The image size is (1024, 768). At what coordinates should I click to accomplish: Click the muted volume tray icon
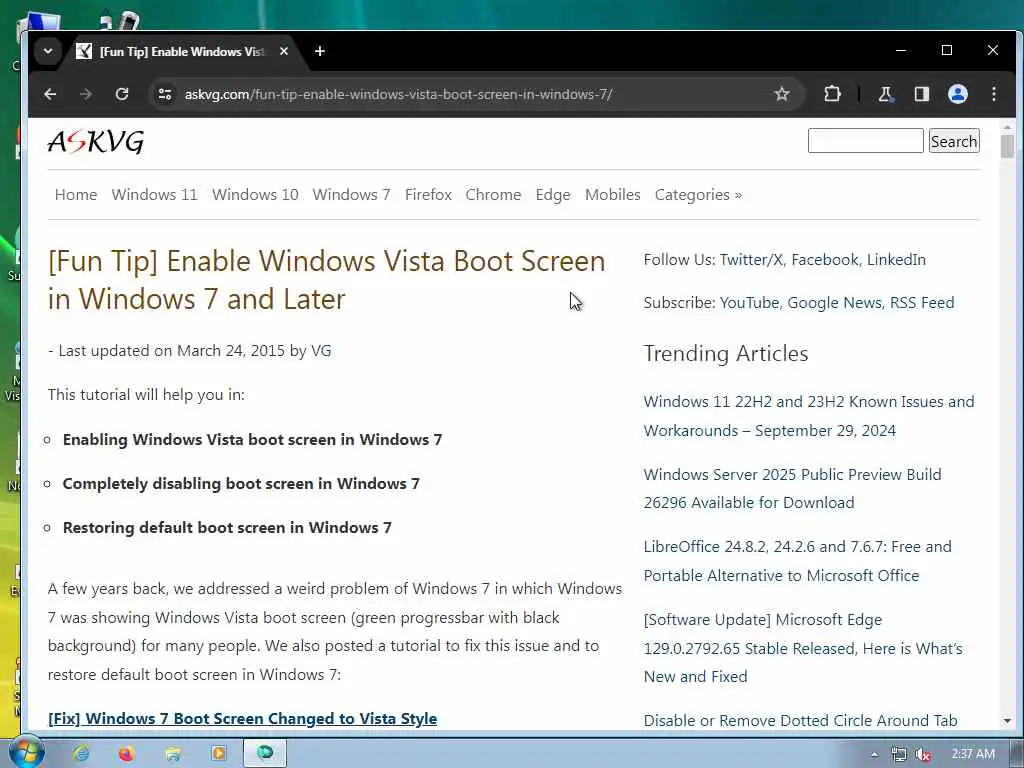(x=923, y=754)
